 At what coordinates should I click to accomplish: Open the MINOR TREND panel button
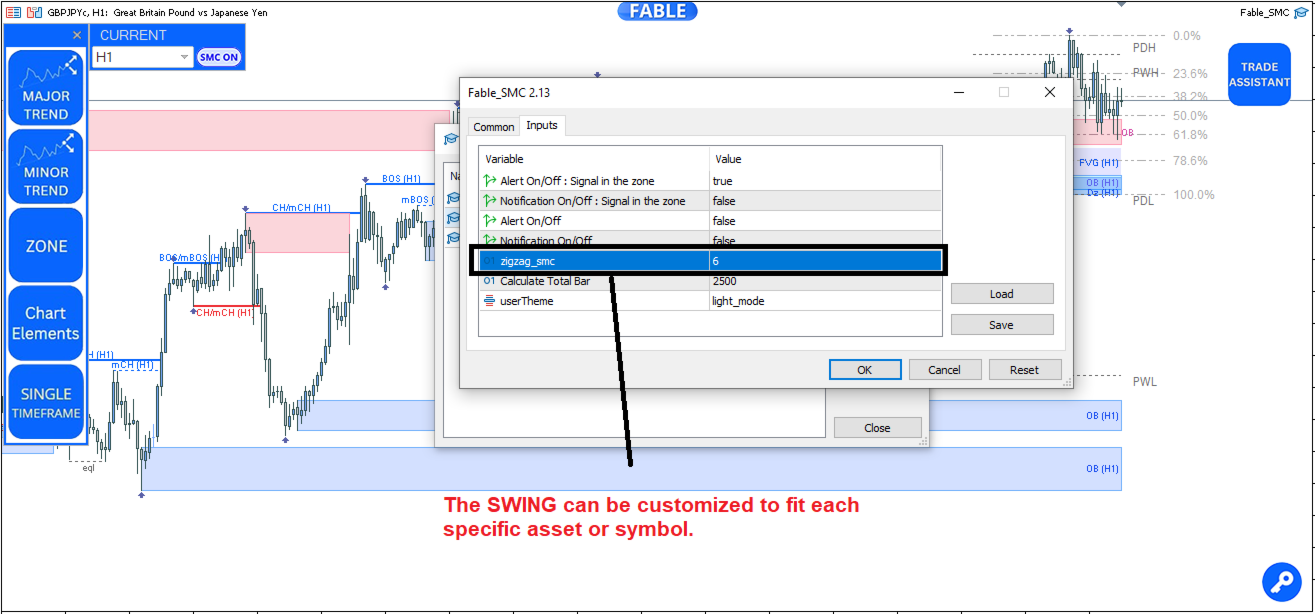[46, 165]
